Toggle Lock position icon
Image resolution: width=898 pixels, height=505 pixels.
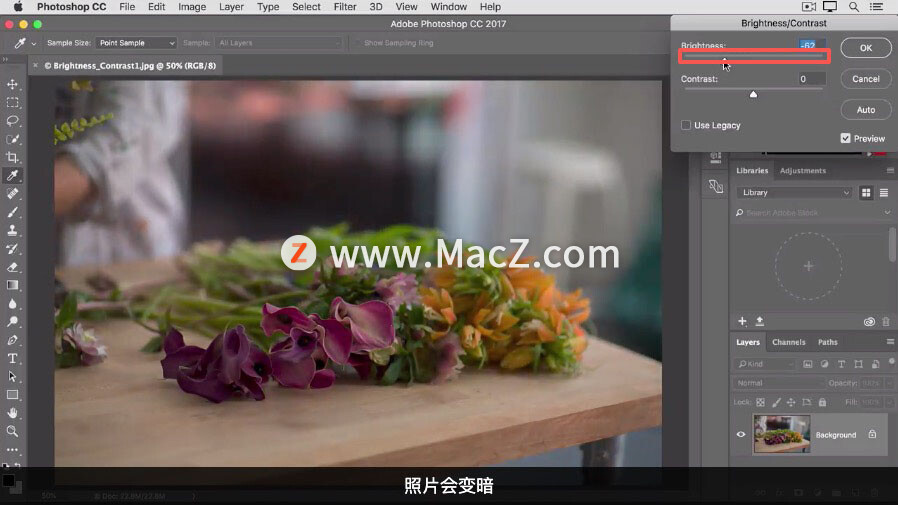click(791, 403)
